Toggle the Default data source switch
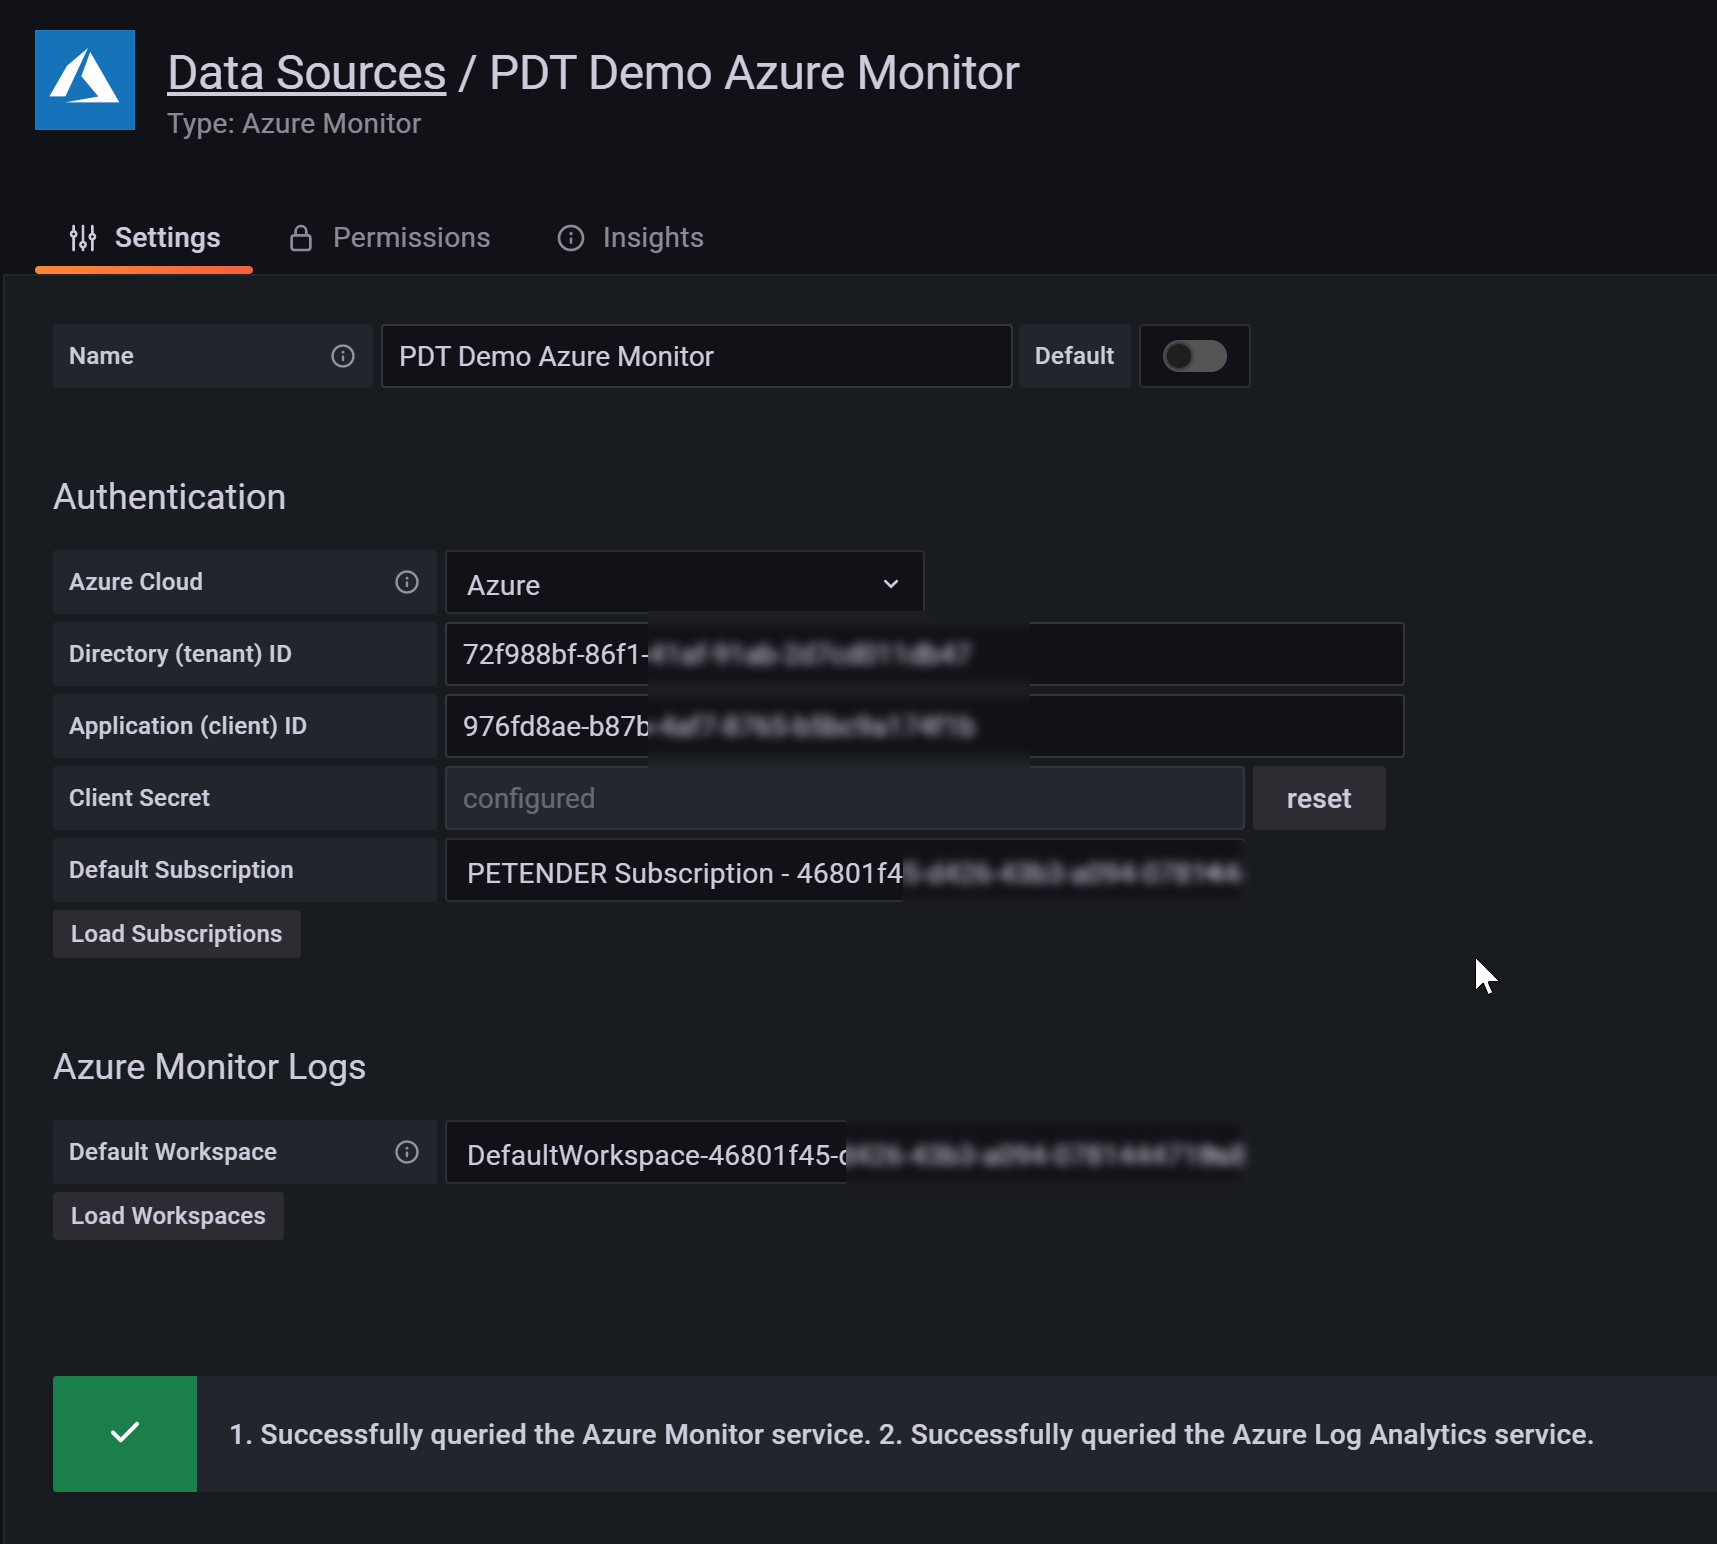Image resolution: width=1717 pixels, height=1544 pixels. (x=1195, y=356)
